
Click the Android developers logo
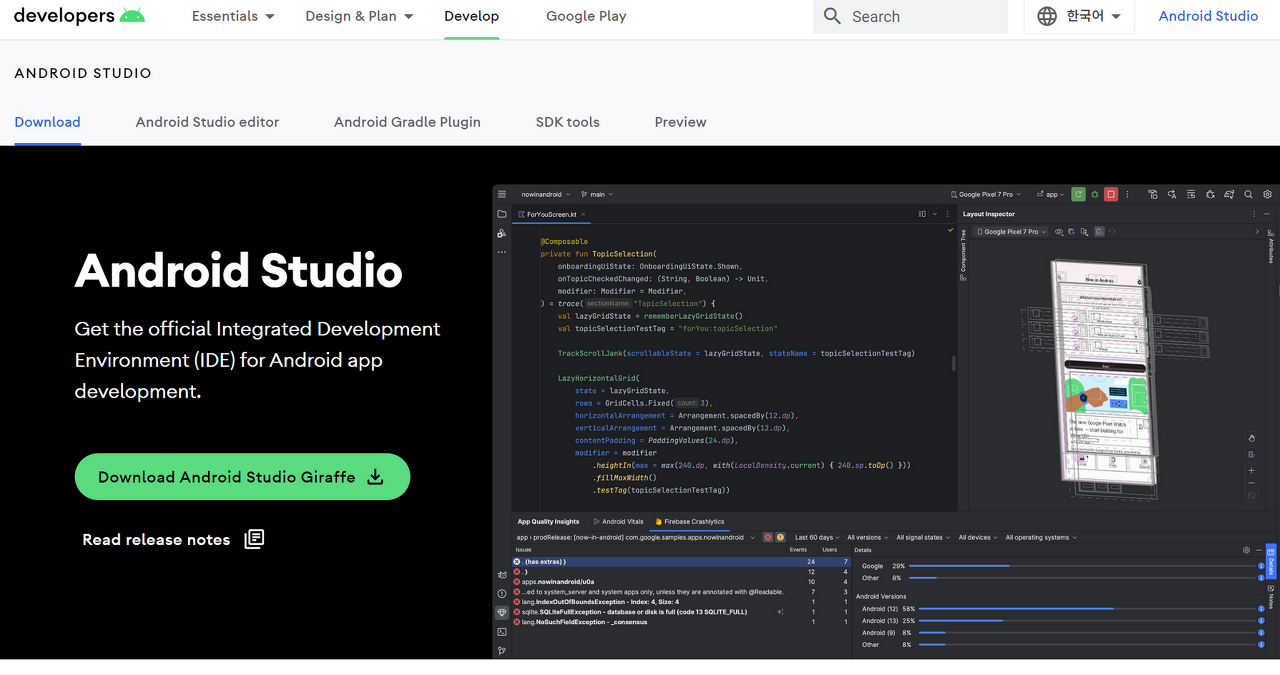[x=79, y=16]
